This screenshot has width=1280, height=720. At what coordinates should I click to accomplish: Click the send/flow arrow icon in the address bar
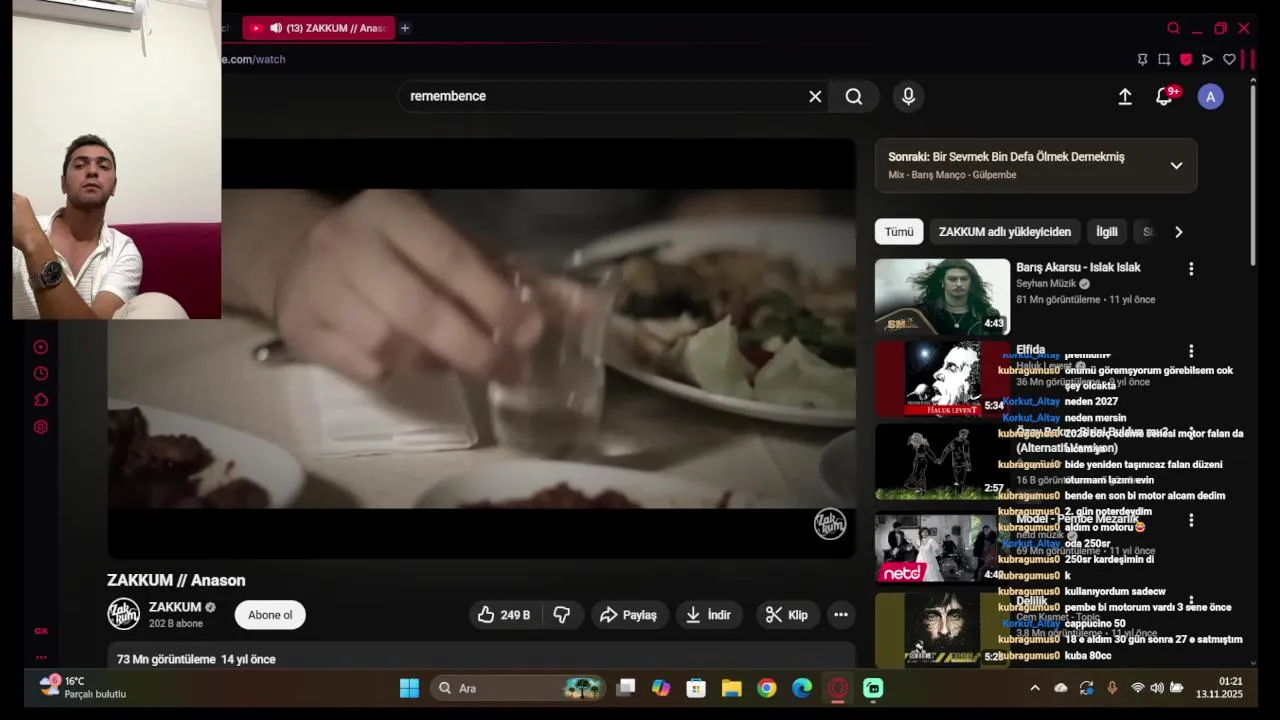pos(1207,60)
